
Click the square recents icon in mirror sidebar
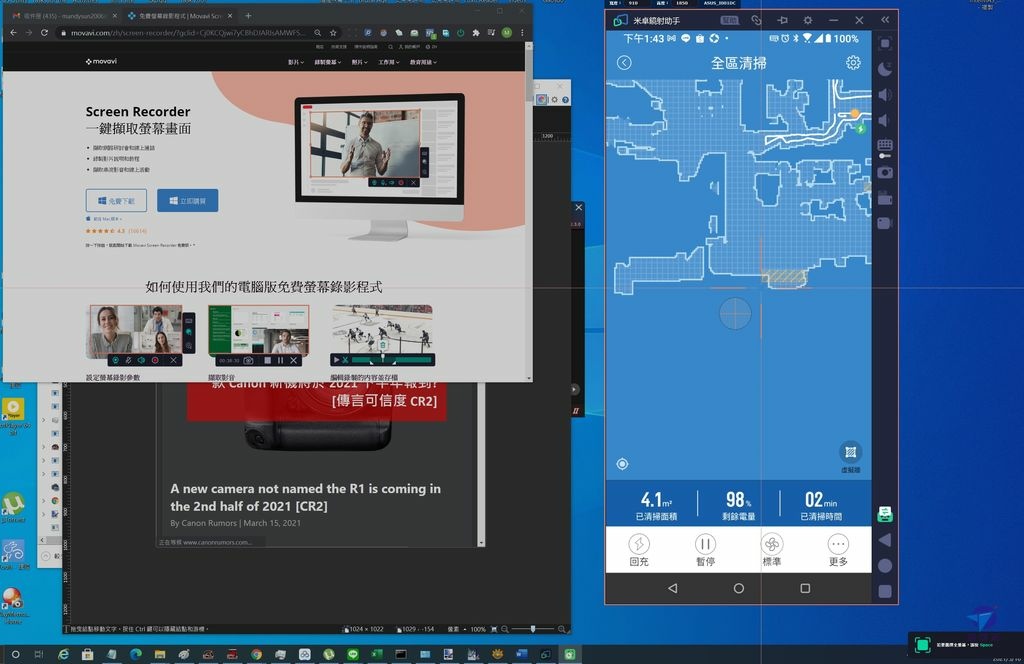click(x=885, y=592)
